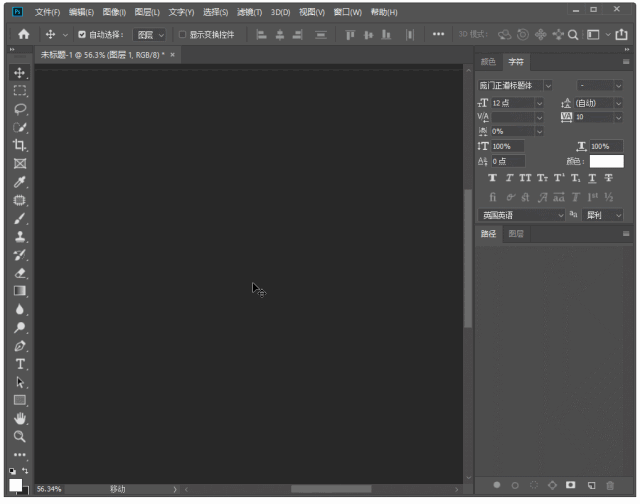This screenshot has width=640, height=504.
Task: Select the Hand tool
Action: tap(19, 418)
